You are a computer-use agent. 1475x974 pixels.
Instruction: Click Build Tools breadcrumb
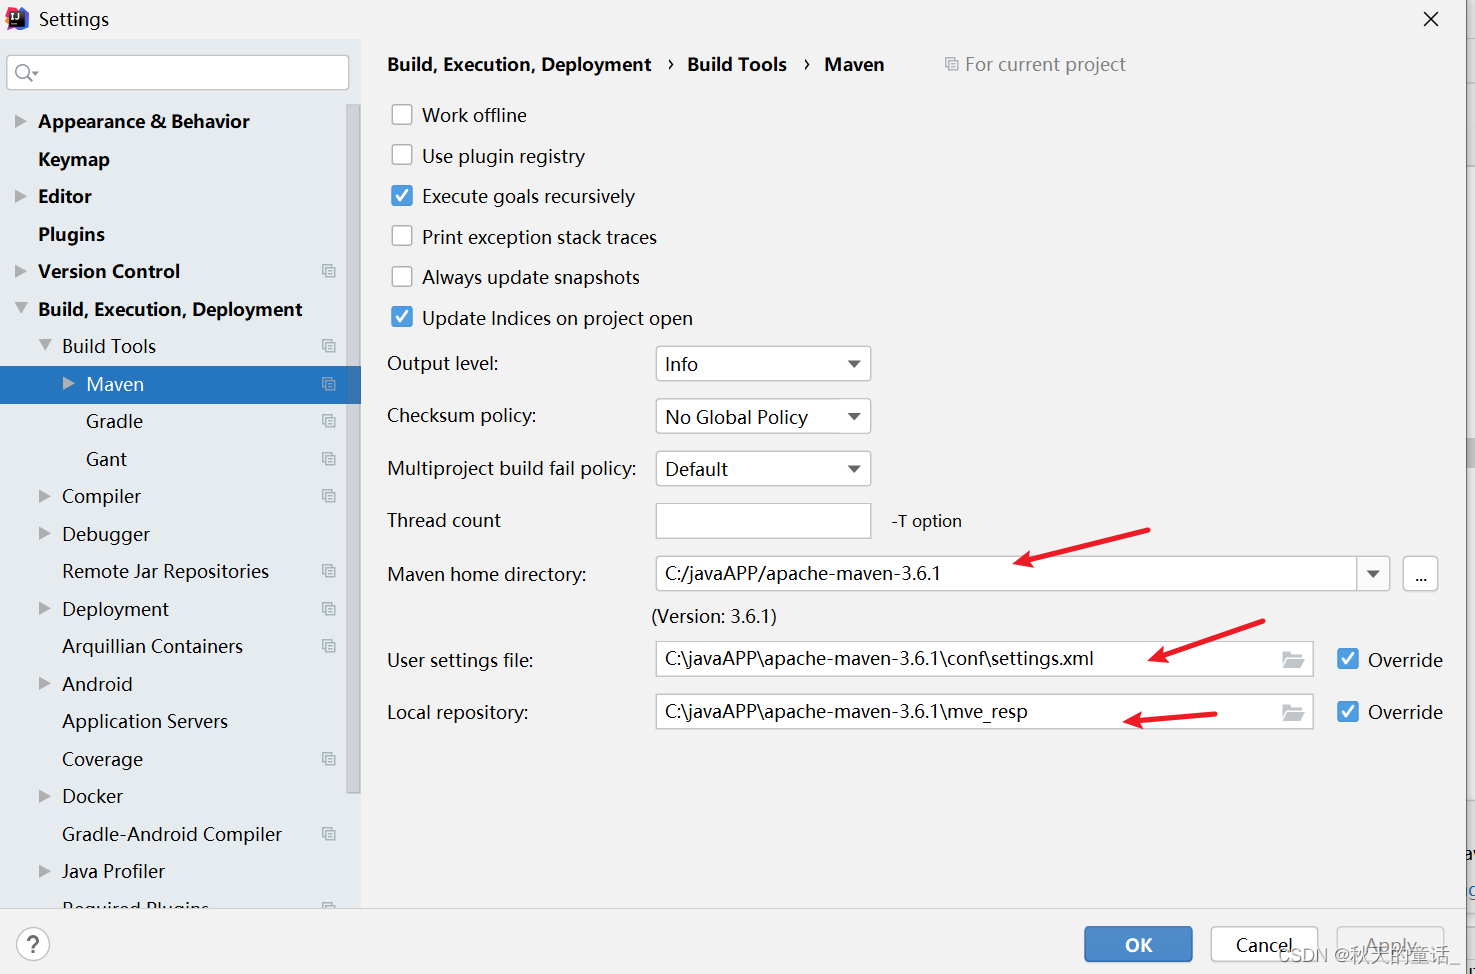tap(737, 64)
